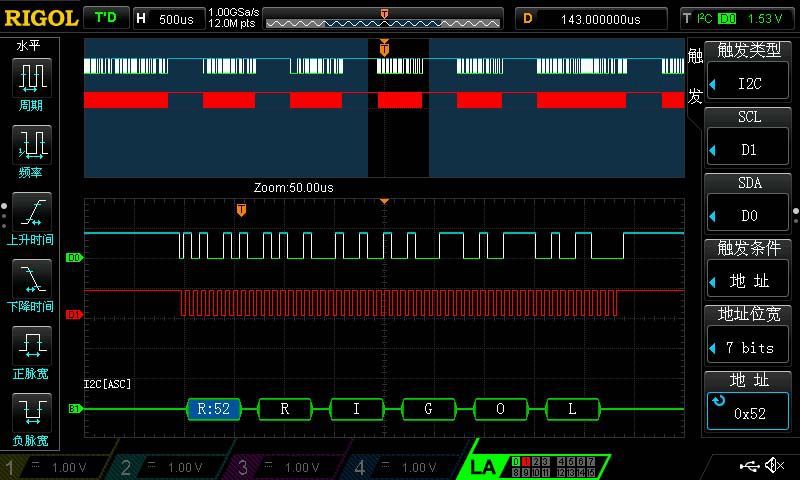
Task: Click the speaker mute icon
Action: tap(774, 465)
